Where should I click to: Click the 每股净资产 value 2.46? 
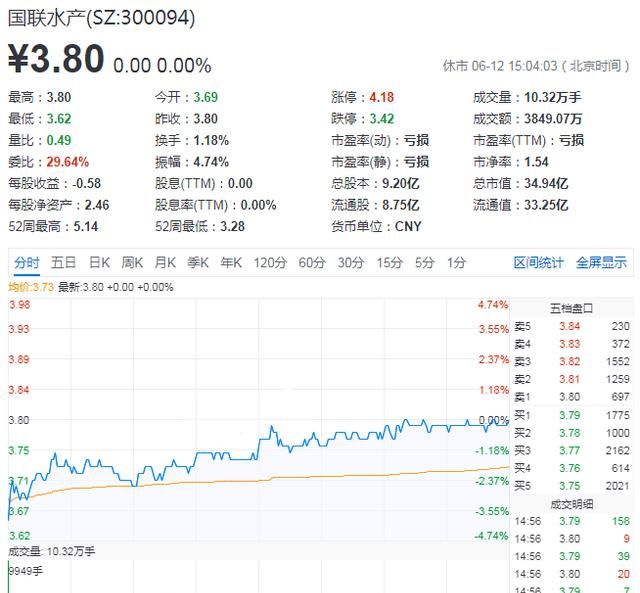pyautogui.click(x=97, y=205)
